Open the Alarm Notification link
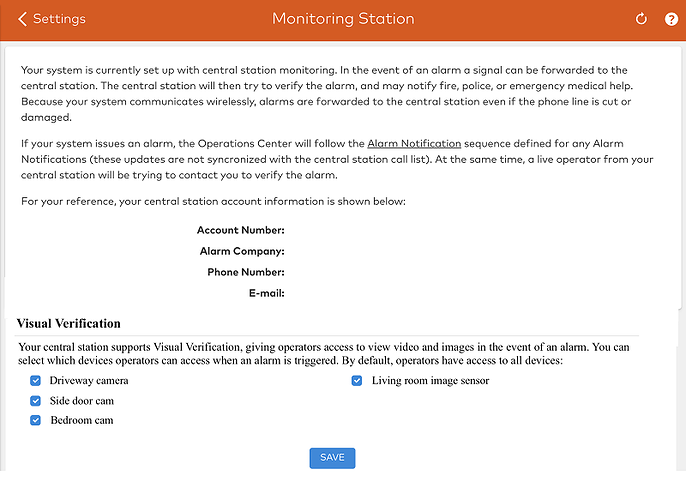686x500 pixels. (414, 145)
